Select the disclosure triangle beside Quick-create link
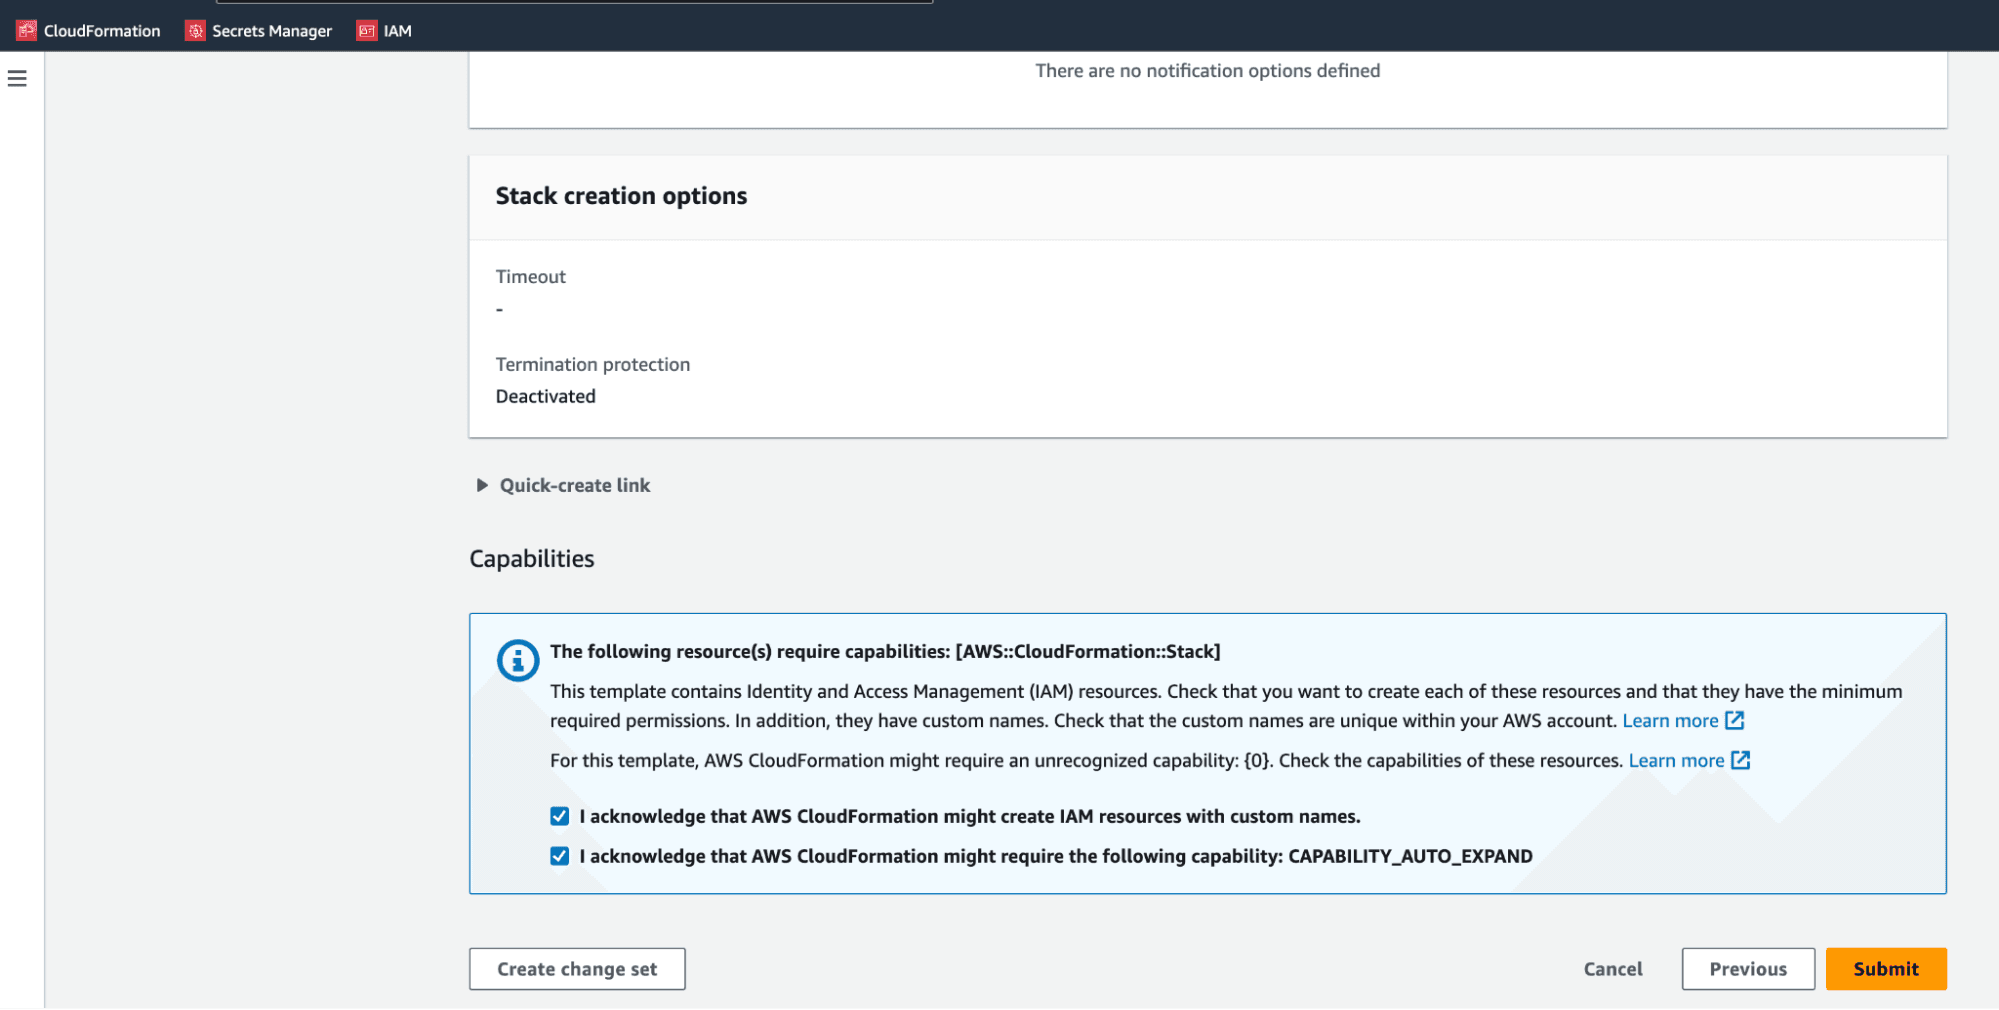Image resolution: width=1999 pixels, height=1010 pixels. [x=482, y=485]
